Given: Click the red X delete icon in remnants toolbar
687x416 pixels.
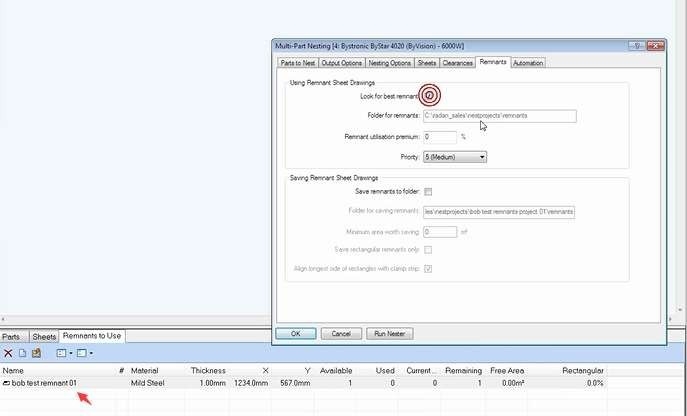Looking at the screenshot, I should tap(8, 353).
